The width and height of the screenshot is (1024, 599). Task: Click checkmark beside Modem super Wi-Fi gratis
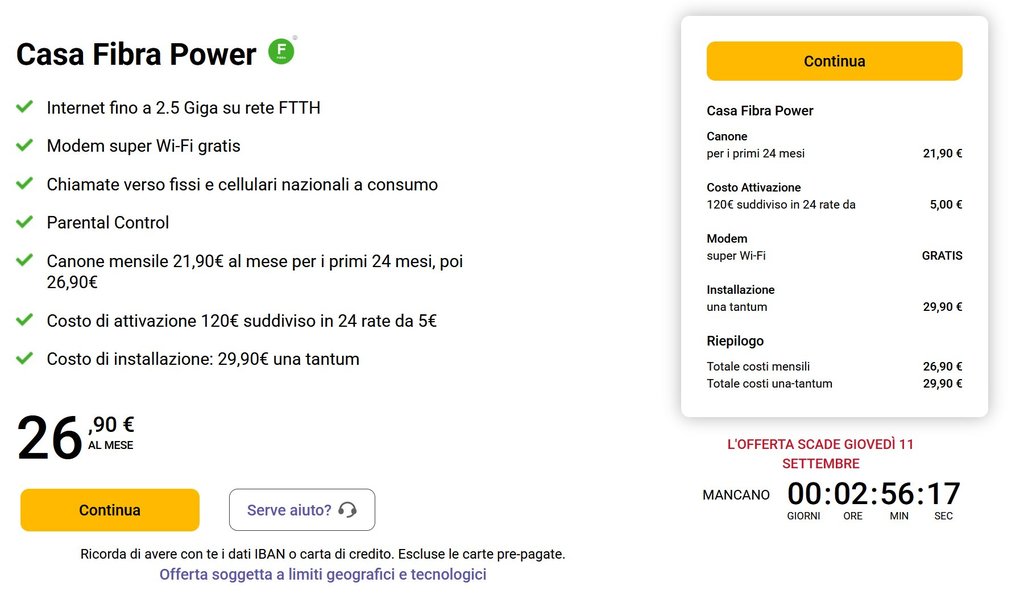click(x=25, y=146)
